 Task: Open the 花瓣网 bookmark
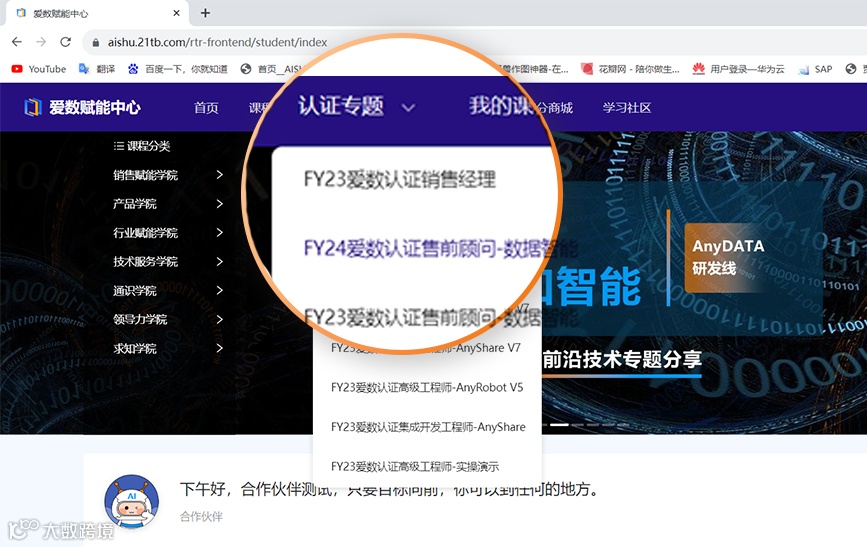pyautogui.click(x=630, y=69)
